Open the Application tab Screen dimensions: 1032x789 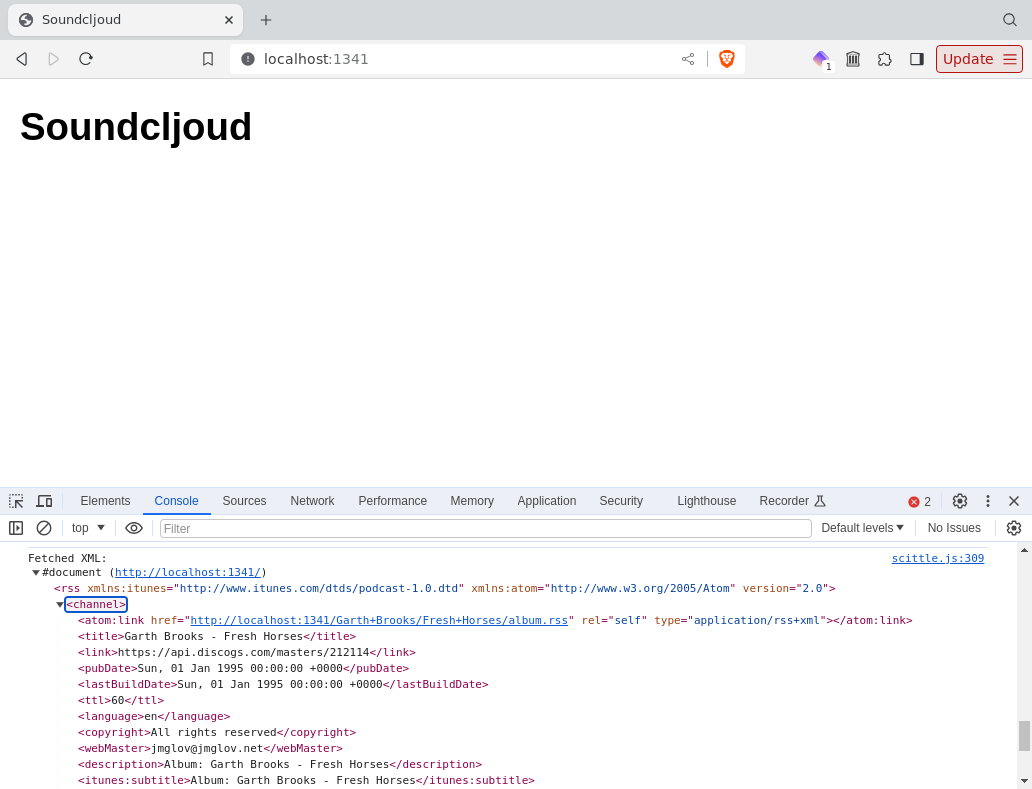pos(546,501)
